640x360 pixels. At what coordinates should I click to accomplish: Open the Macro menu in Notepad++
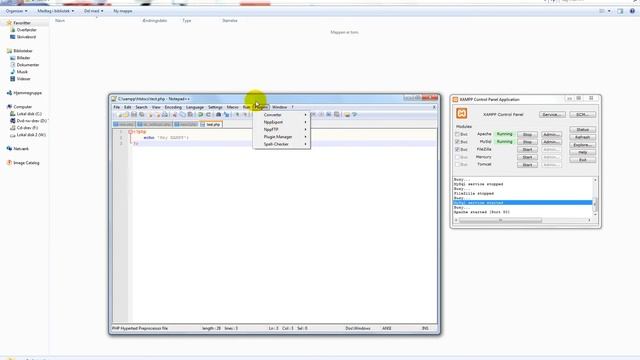pyautogui.click(x=232, y=107)
